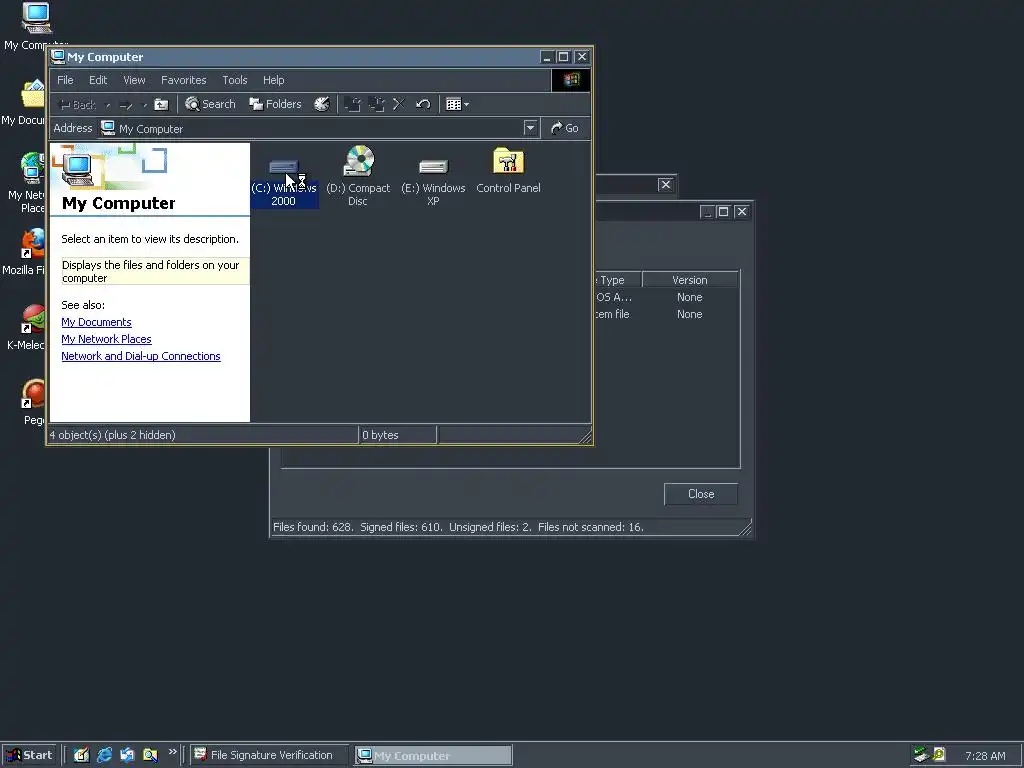Open the File menu
1024x768 pixels.
coord(65,80)
